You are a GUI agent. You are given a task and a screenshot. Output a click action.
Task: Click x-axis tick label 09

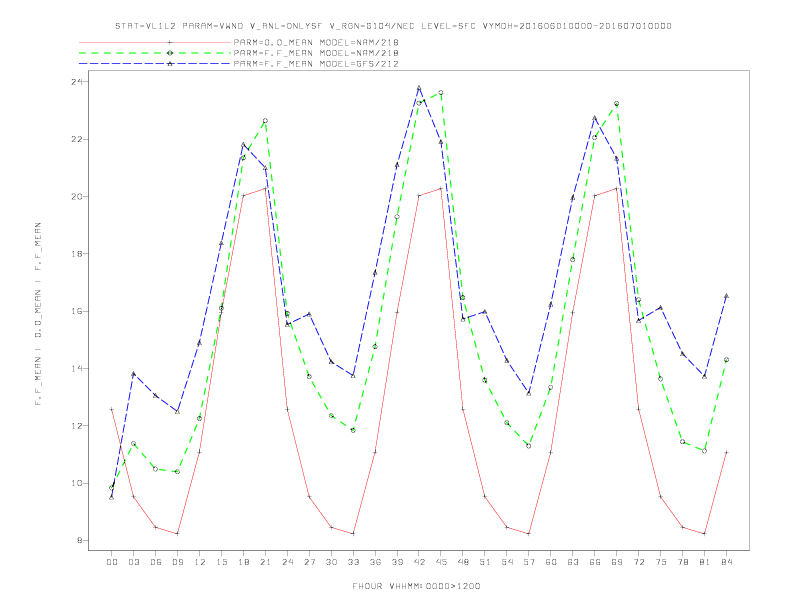click(177, 562)
